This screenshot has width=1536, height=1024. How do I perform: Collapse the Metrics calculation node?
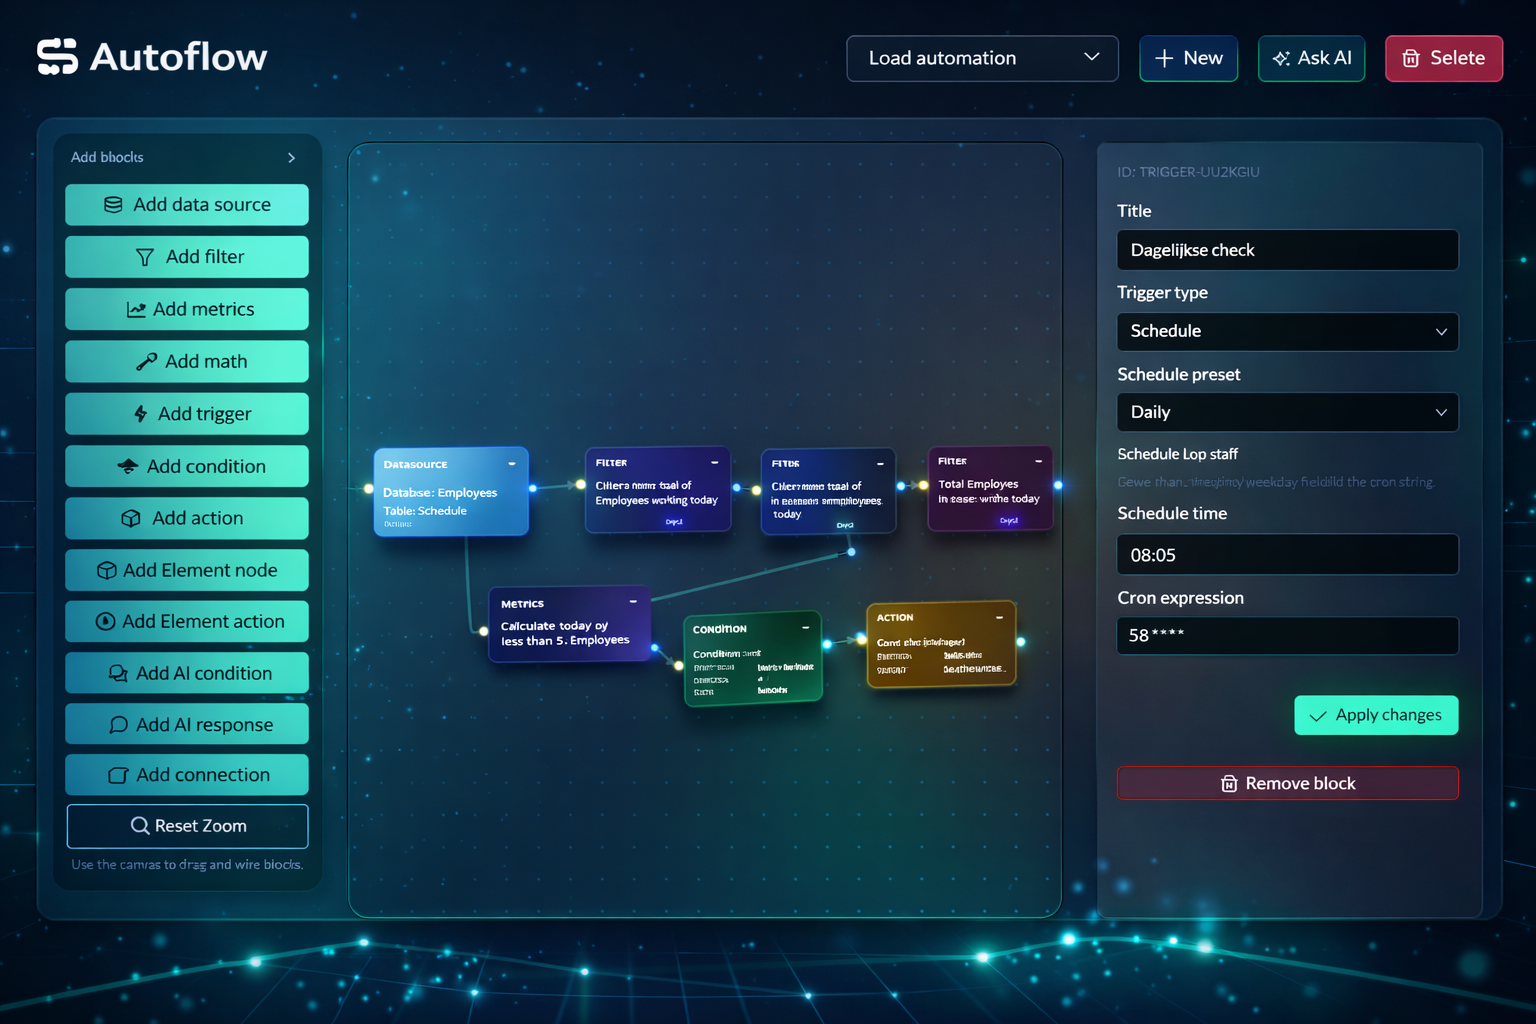point(633,602)
